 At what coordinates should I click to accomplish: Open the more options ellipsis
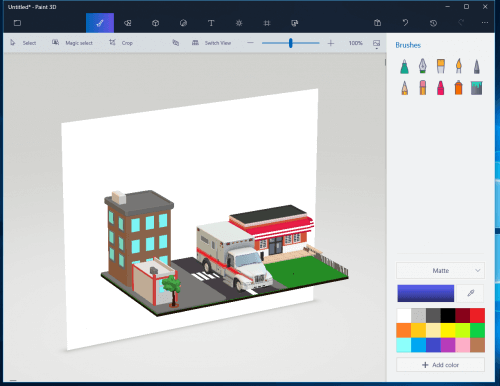click(x=485, y=23)
